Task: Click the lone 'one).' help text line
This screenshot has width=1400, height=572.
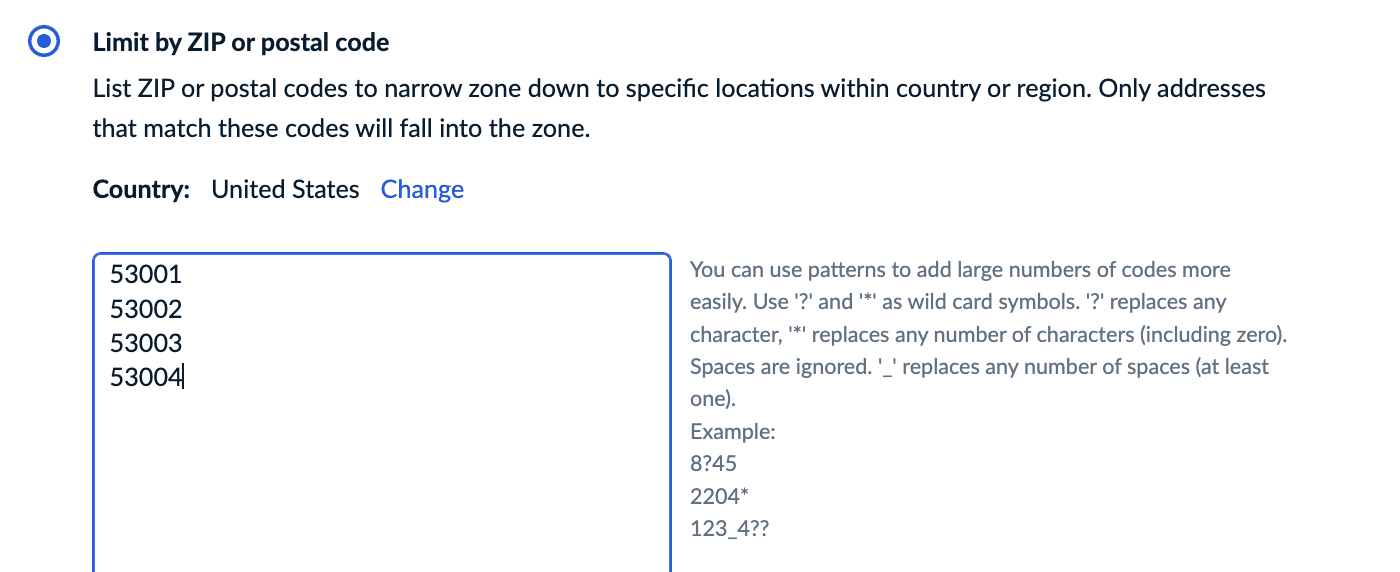Action: coord(712,399)
